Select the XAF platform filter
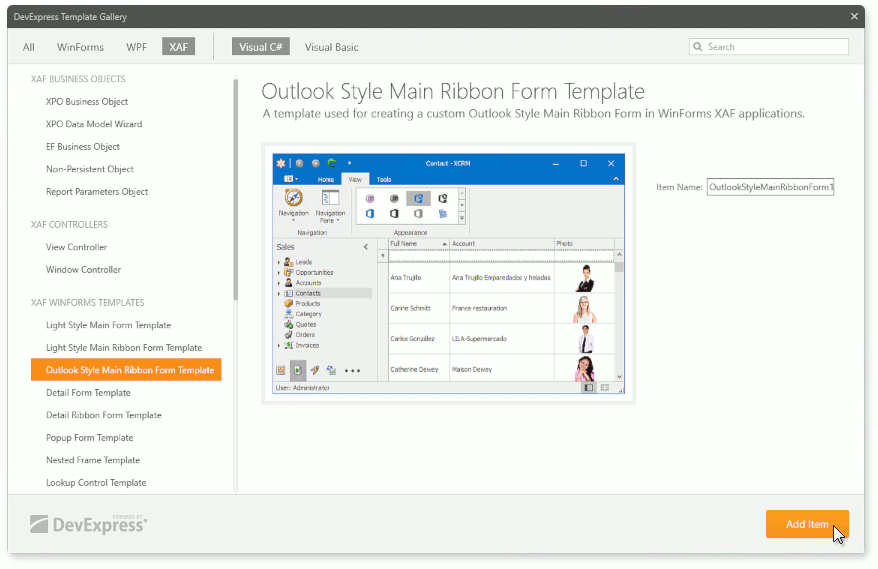Image resolution: width=878 pixels, height=569 pixels. (179, 46)
